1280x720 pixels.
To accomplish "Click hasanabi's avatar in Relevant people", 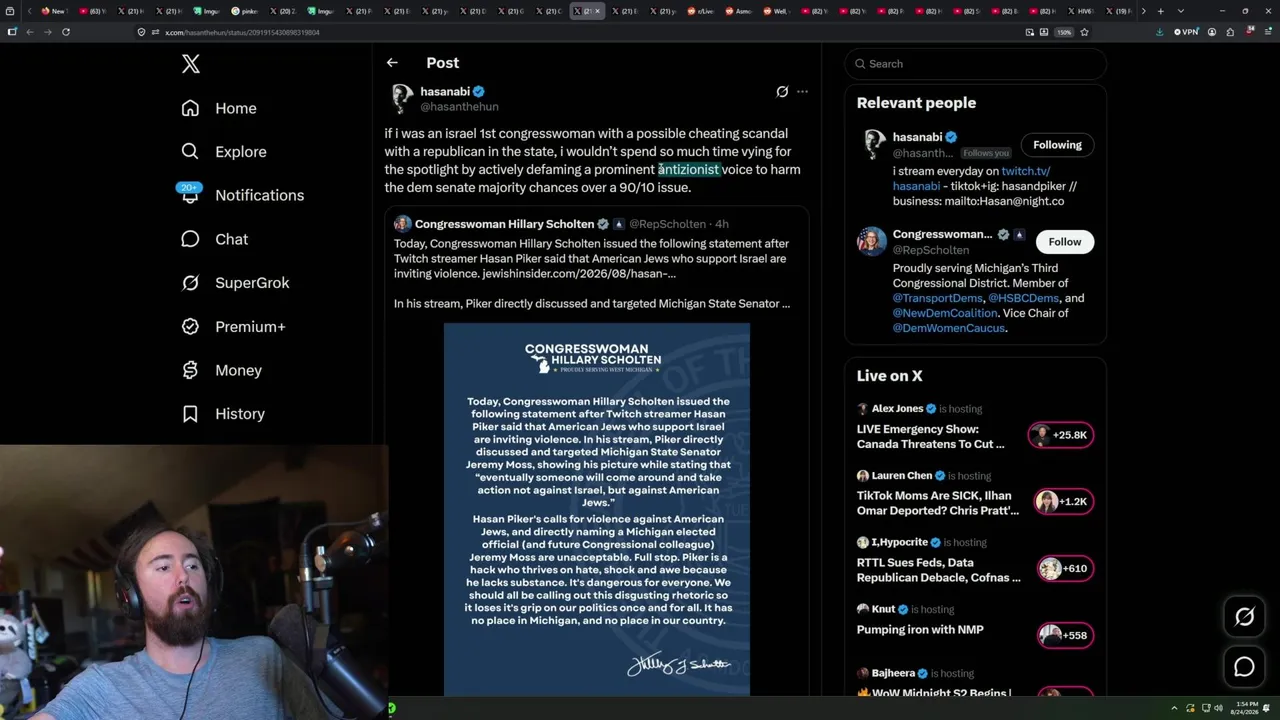I will click(874, 145).
